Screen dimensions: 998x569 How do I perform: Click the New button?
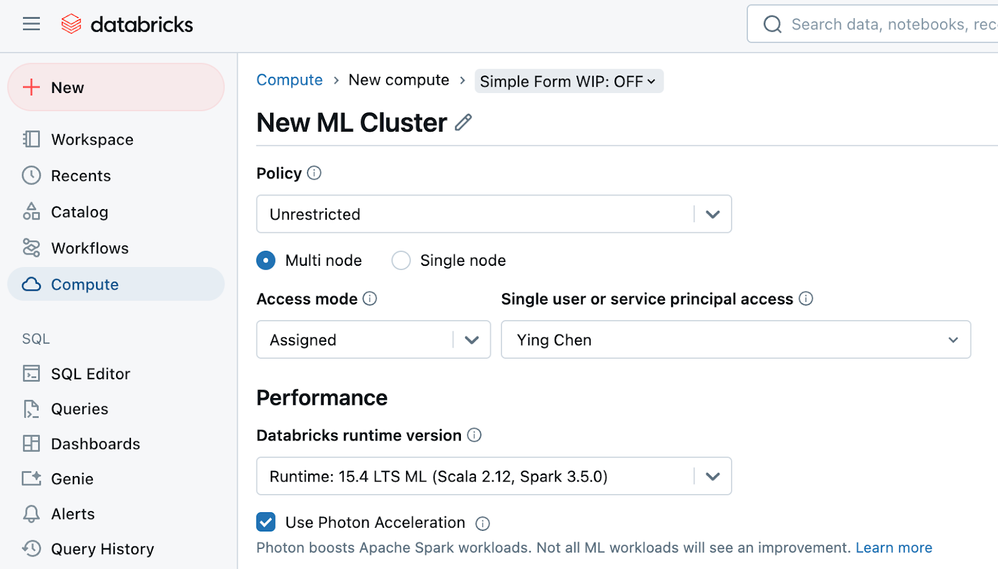point(116,88)
